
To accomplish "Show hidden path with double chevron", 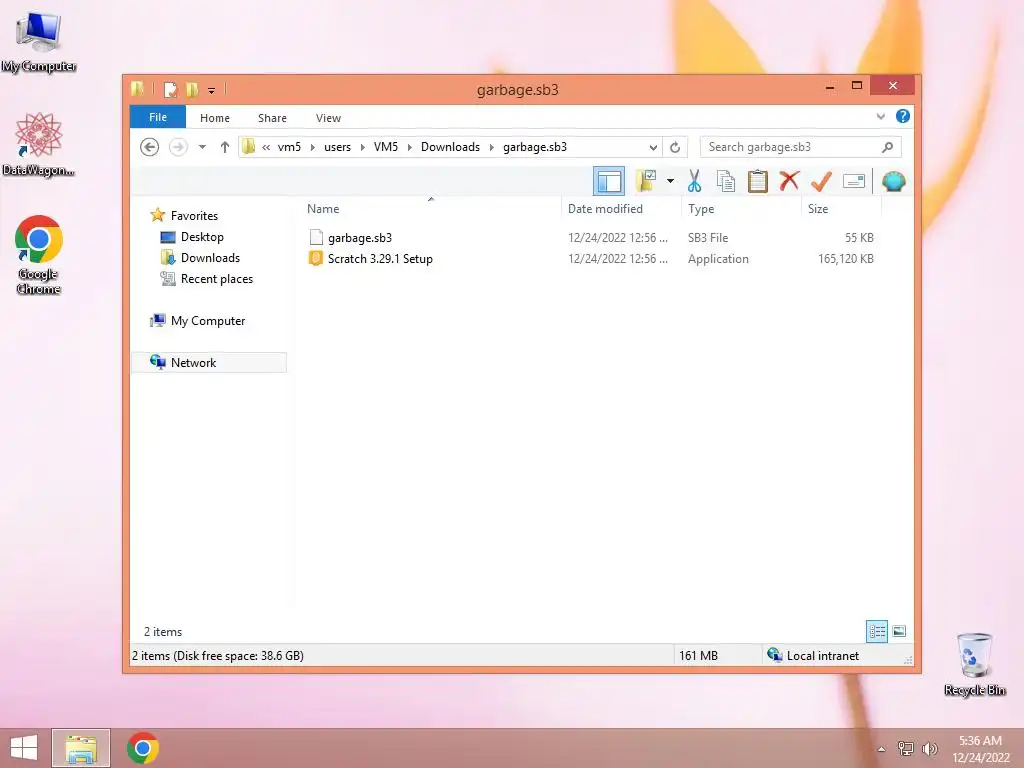I will [266, 147].
